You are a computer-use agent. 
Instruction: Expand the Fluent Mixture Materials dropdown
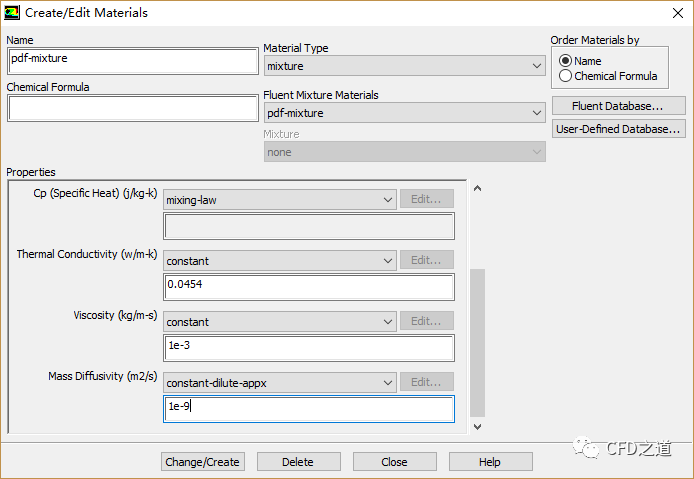[404, 113]
